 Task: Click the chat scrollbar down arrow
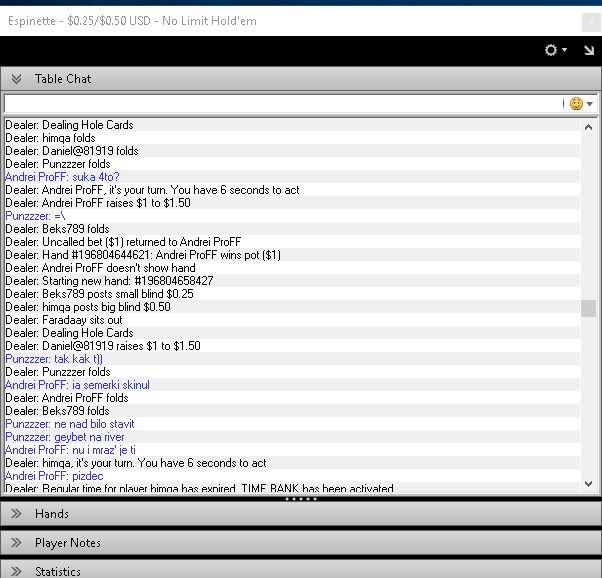pos(588,484)
